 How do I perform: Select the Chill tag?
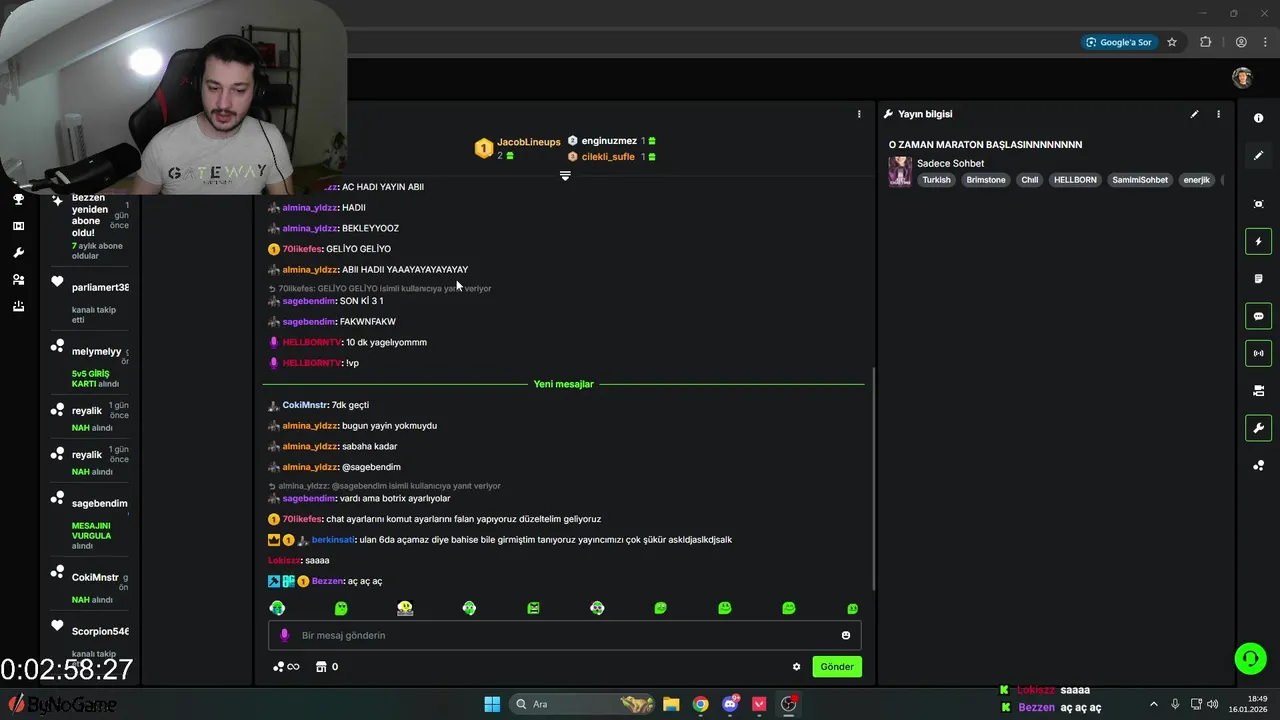[1030, 180]
